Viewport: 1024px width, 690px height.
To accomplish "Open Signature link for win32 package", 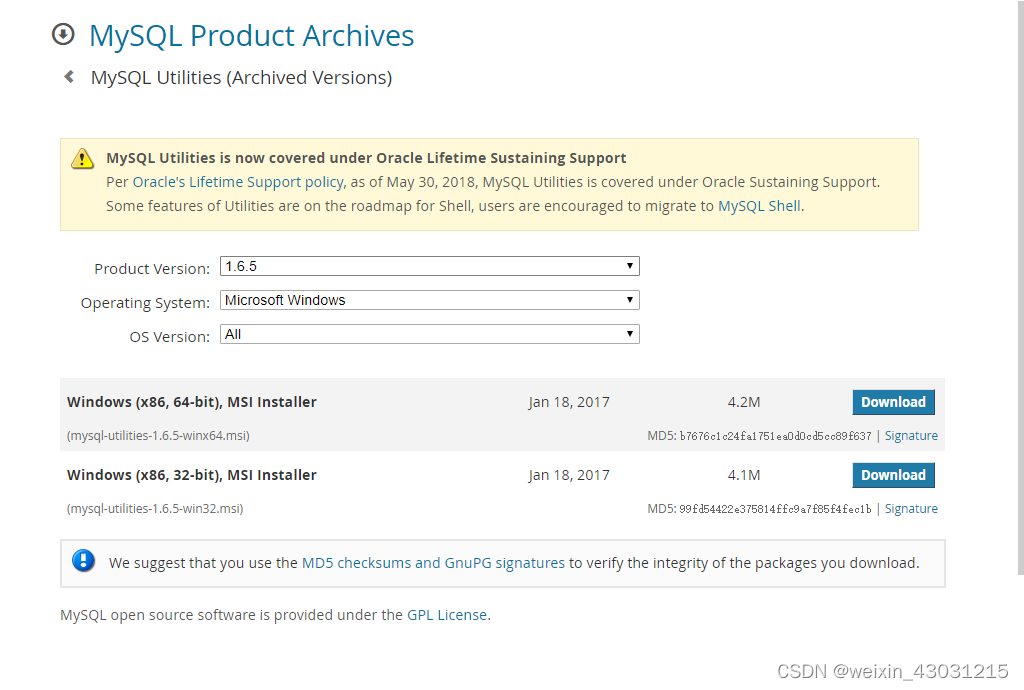I will (911, 509).
